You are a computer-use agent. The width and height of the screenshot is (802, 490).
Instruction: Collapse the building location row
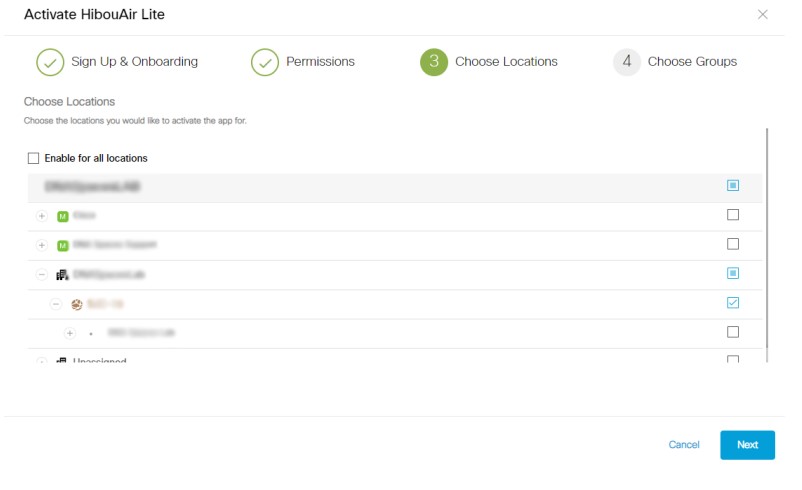[41, 275]
